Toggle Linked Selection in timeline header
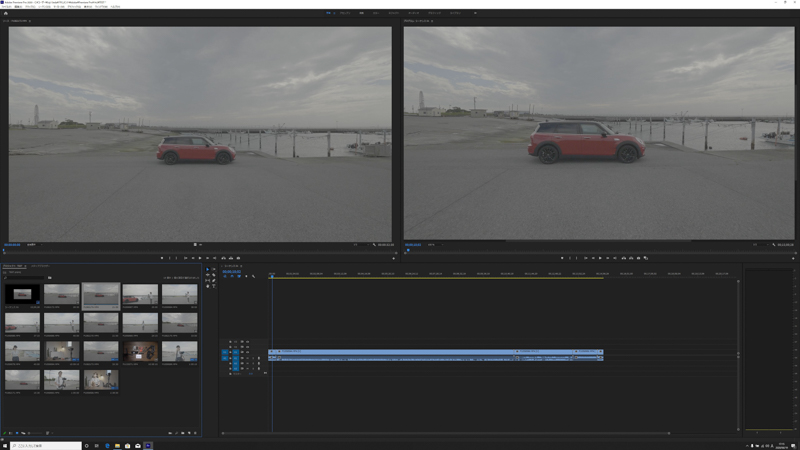 pos(239,276)
